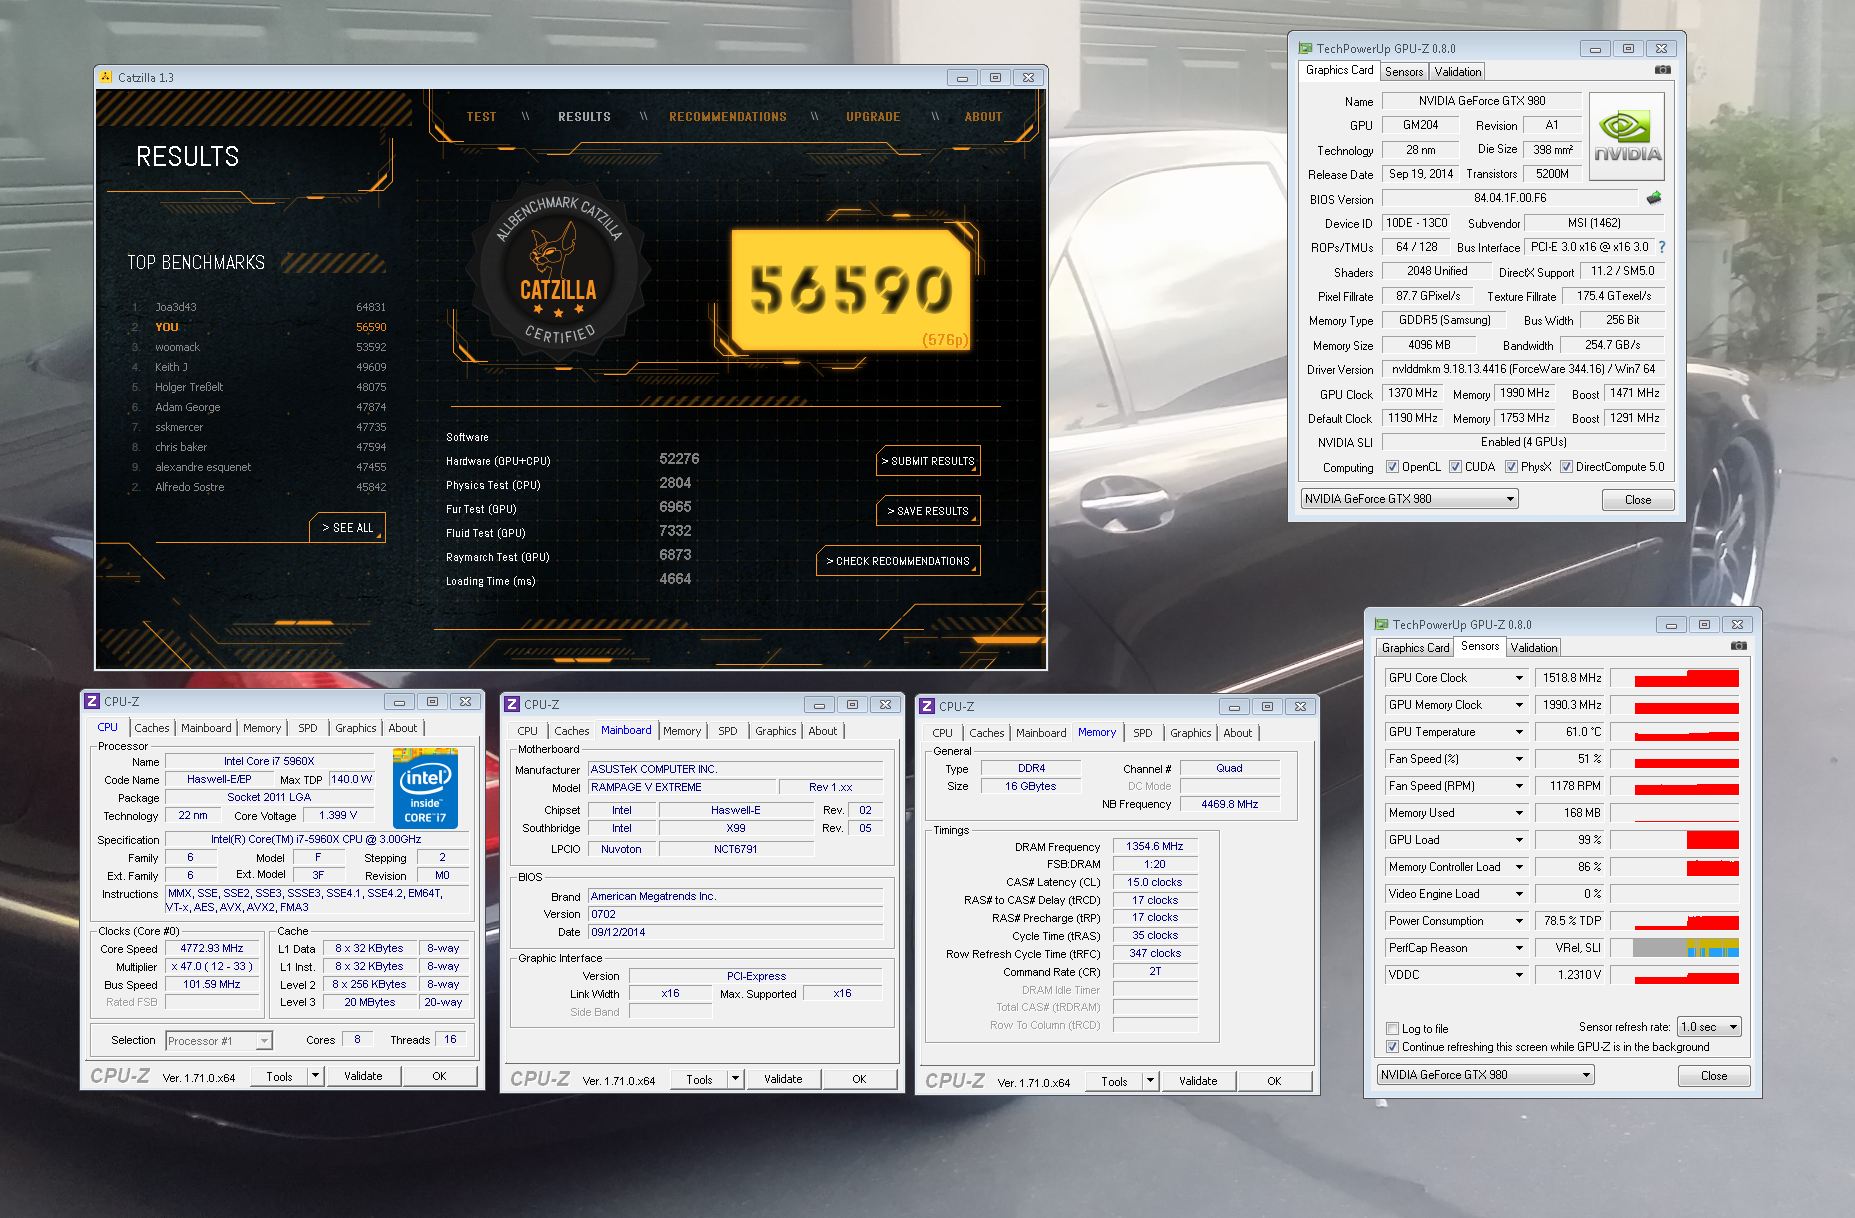Click the GPU-Z title icon in Graphics Card window
Viewport: 1855px width, 1218px height.
(x=1305, y=48)
